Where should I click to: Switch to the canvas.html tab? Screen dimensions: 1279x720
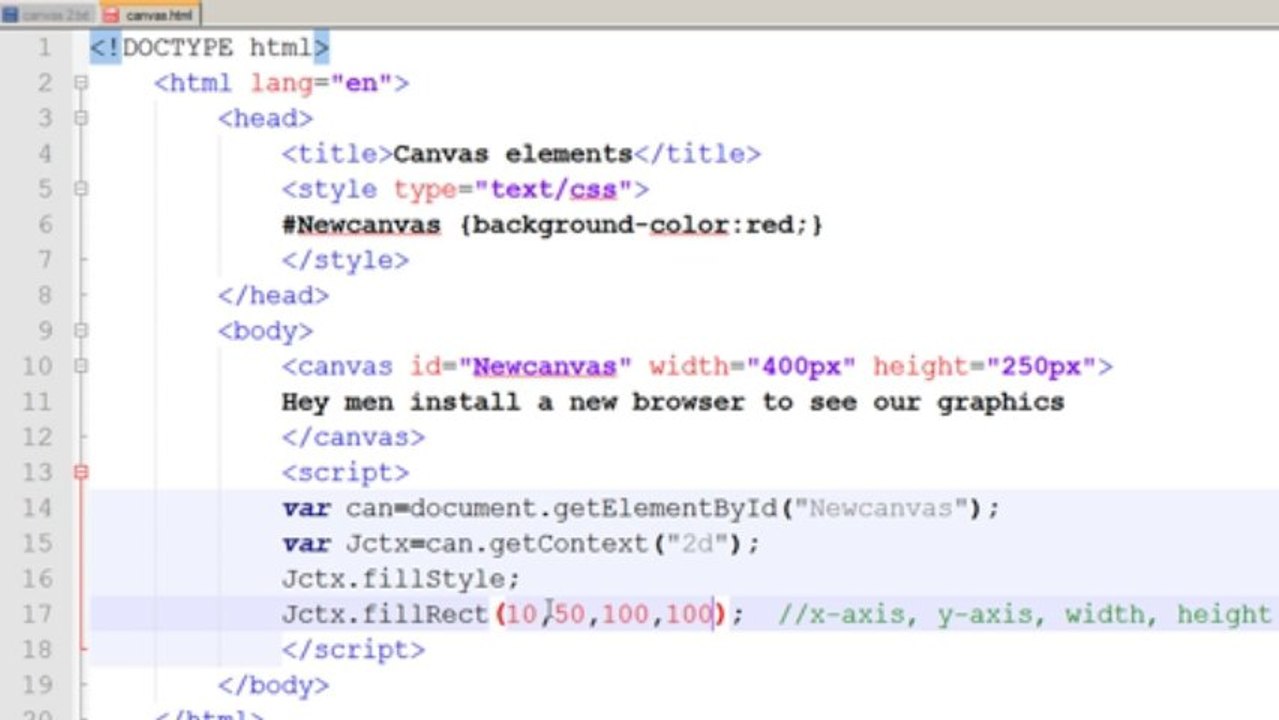pos(150,14)
